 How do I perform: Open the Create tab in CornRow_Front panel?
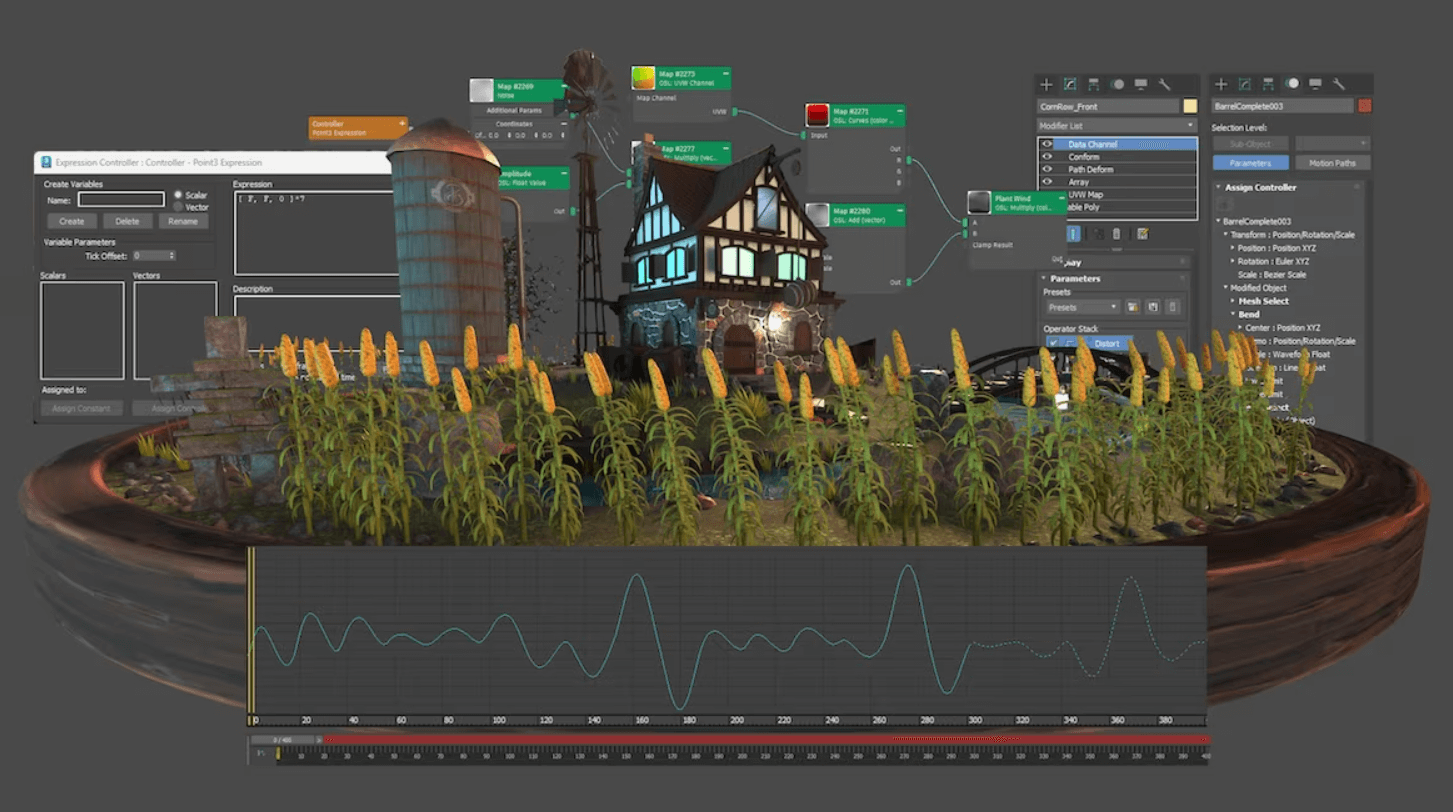click(1046, 85)
